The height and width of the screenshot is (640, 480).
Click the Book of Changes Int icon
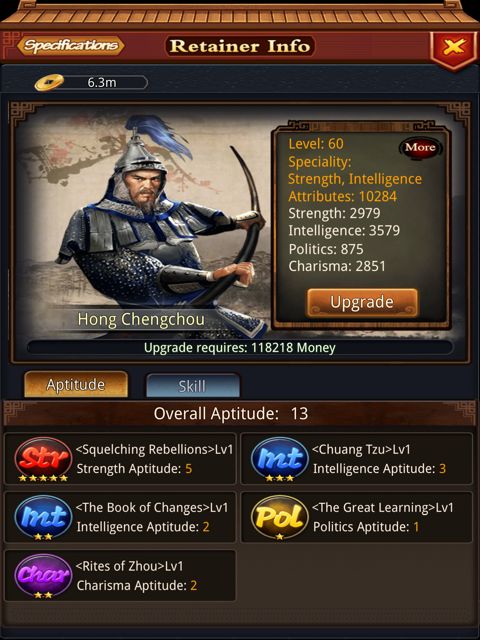click(x=44, y=515)
